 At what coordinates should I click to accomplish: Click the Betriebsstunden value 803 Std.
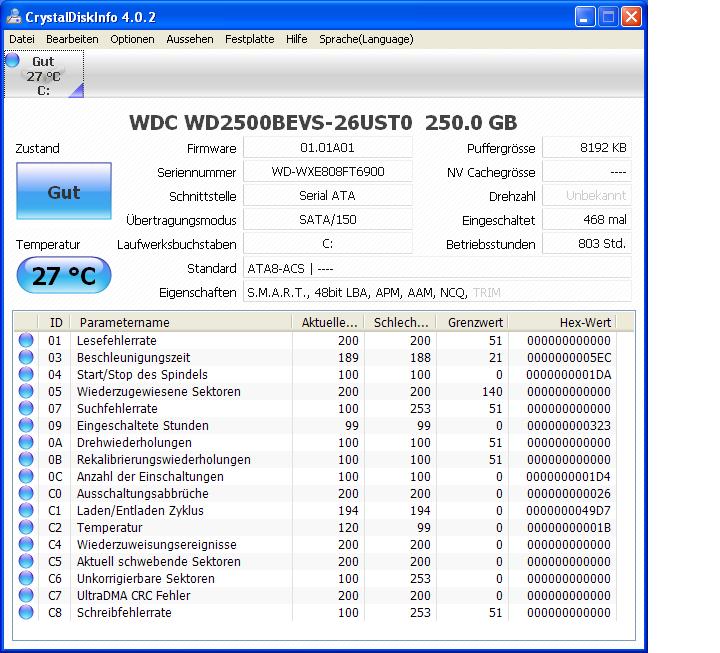tap(587, 243)
